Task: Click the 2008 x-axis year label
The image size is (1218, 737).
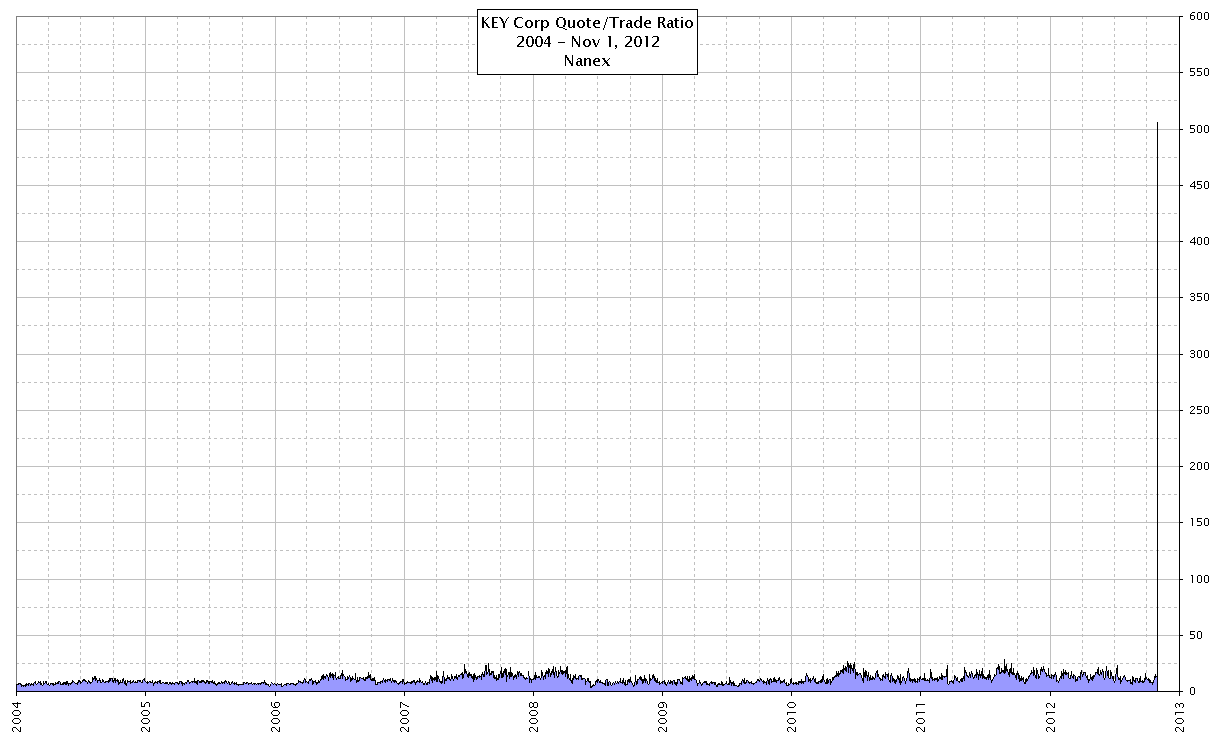Action: pos(534,715)
